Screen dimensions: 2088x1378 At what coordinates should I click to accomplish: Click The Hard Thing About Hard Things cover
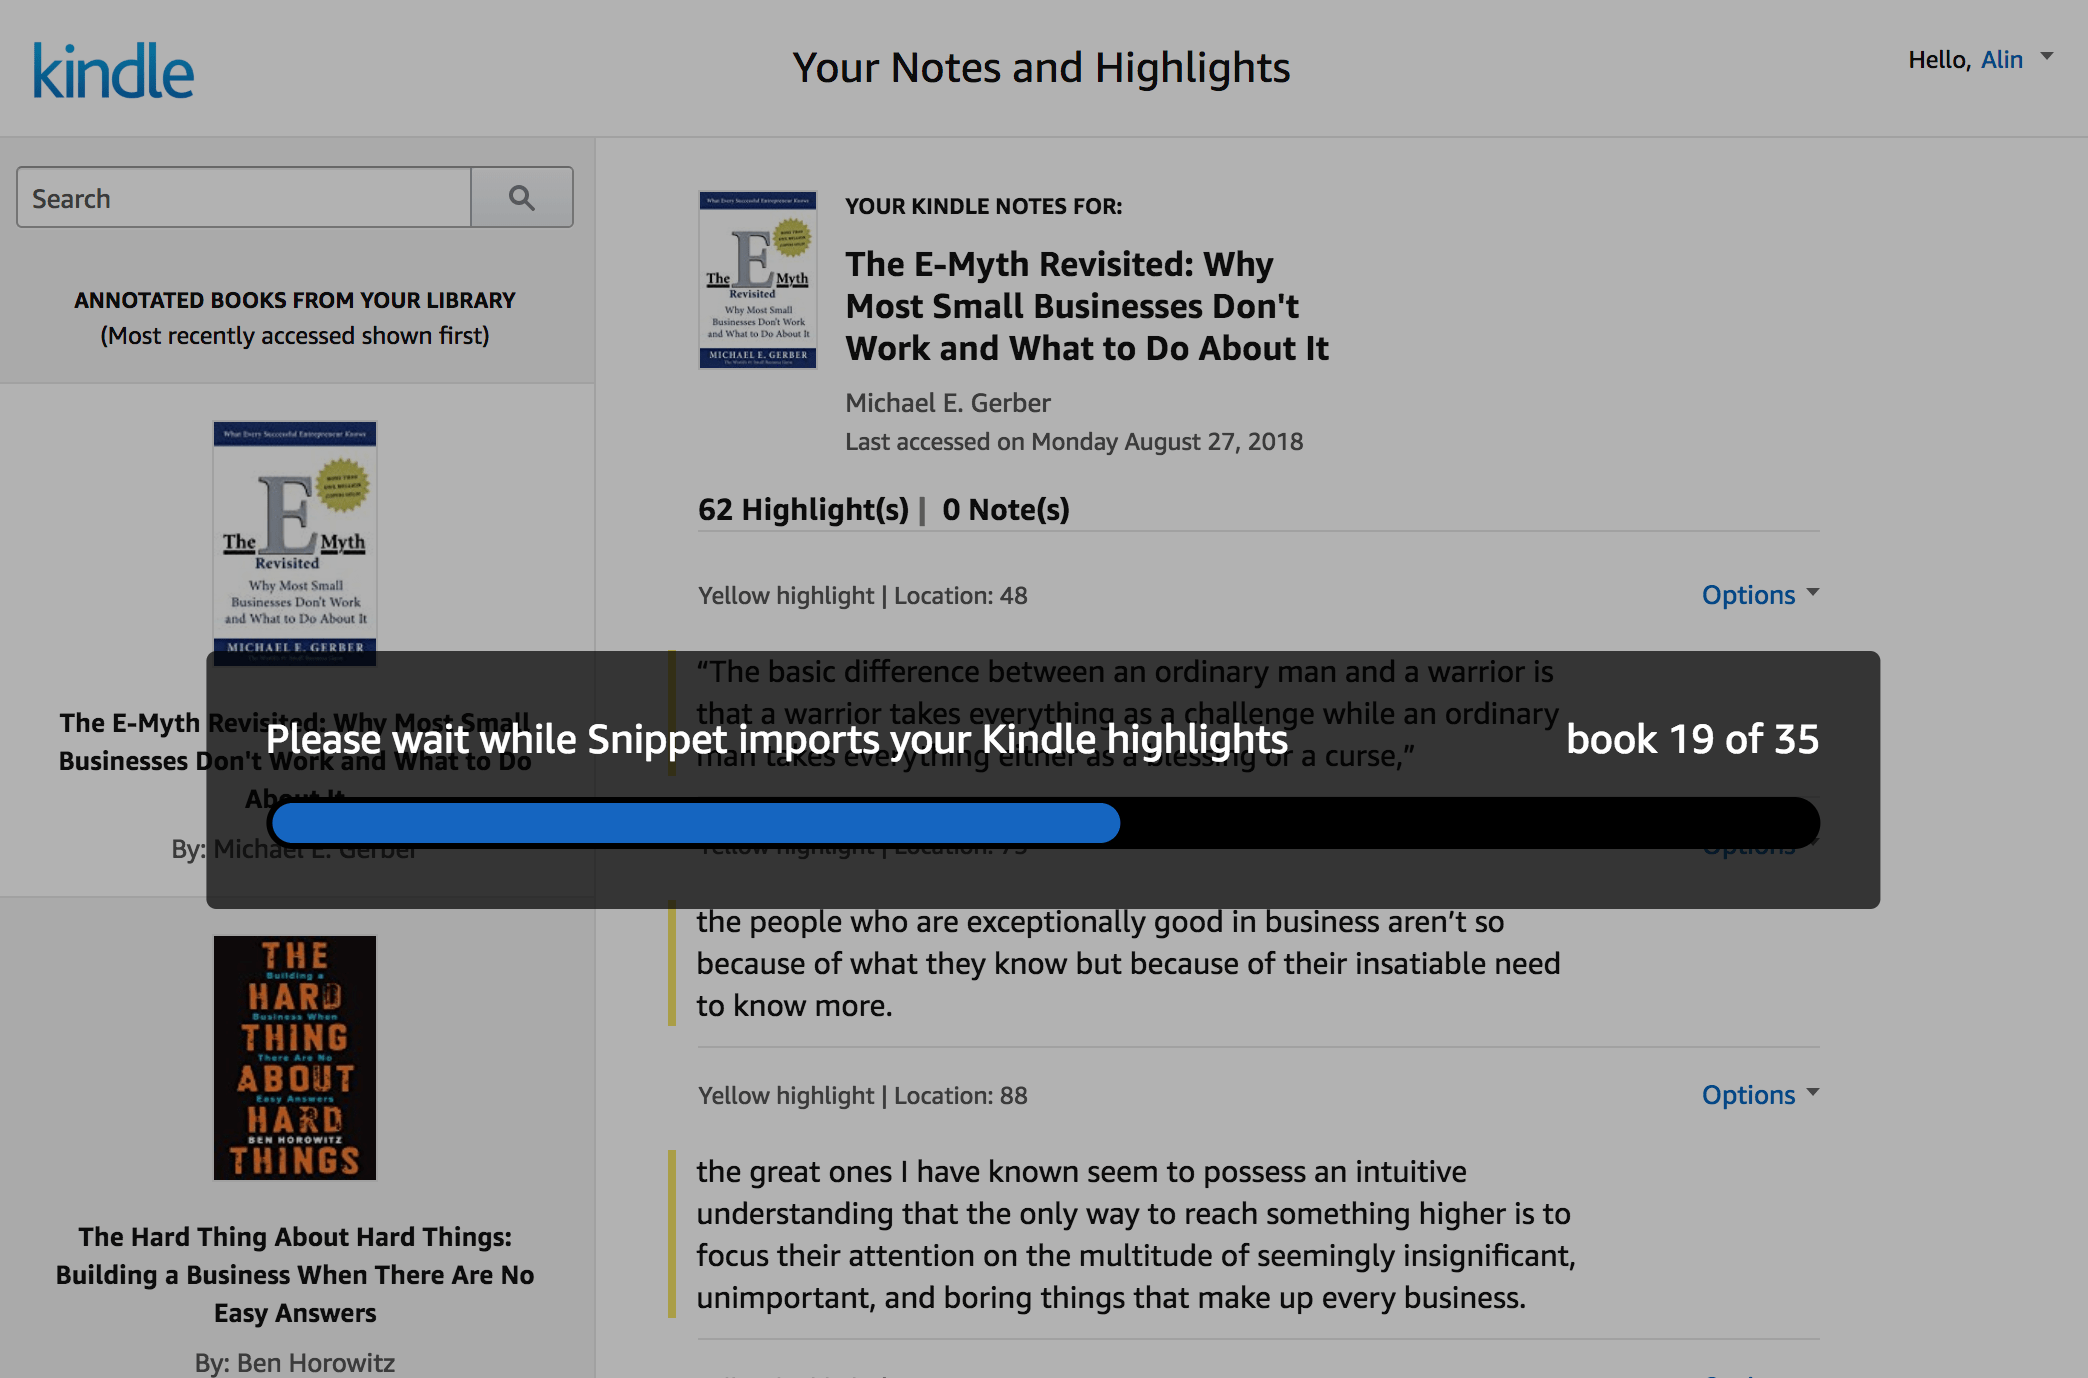pyautogui.click(x=295, y=1057)
